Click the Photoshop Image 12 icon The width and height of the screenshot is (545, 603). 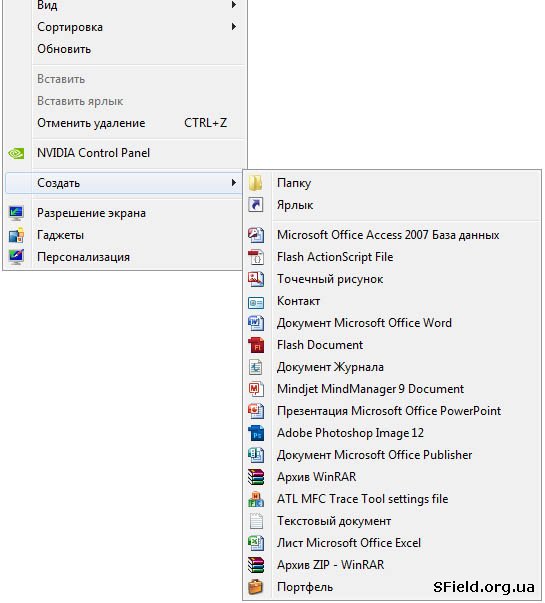click(256, 433)
